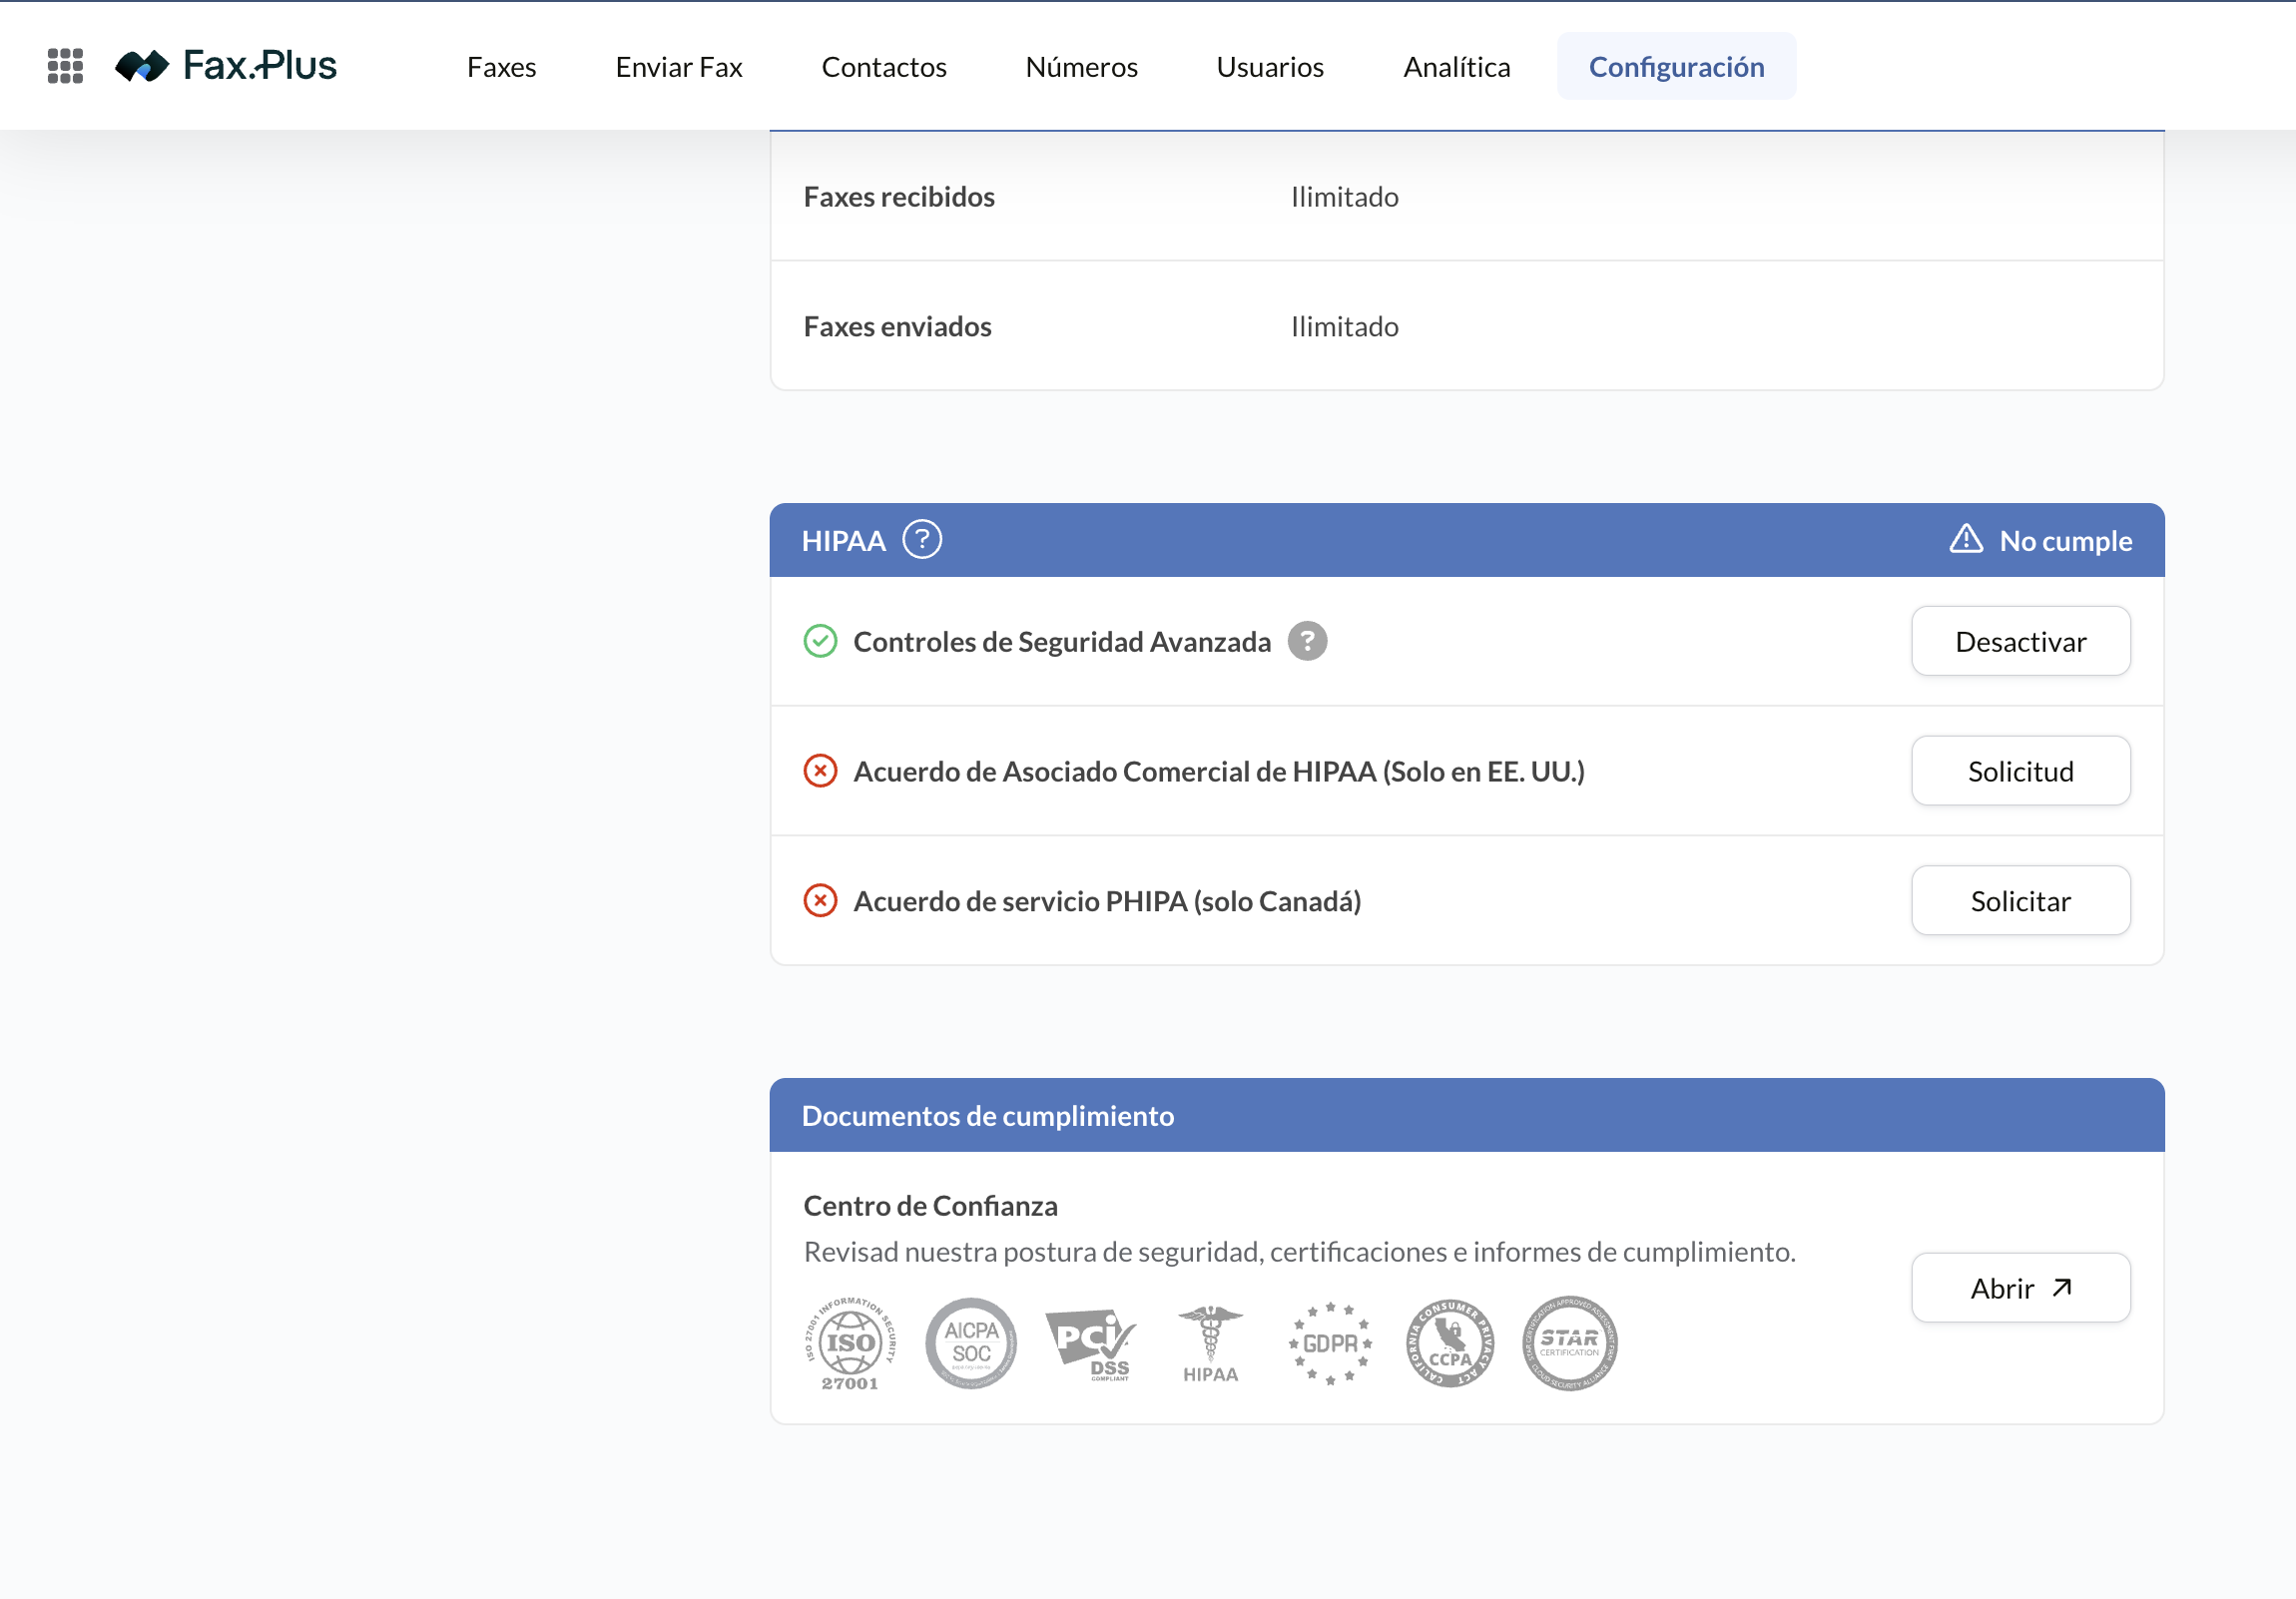2296x1599 pixels.
Task: Click the Revisad nuestra postura de seguridad description
Action: [1299, 1252]
